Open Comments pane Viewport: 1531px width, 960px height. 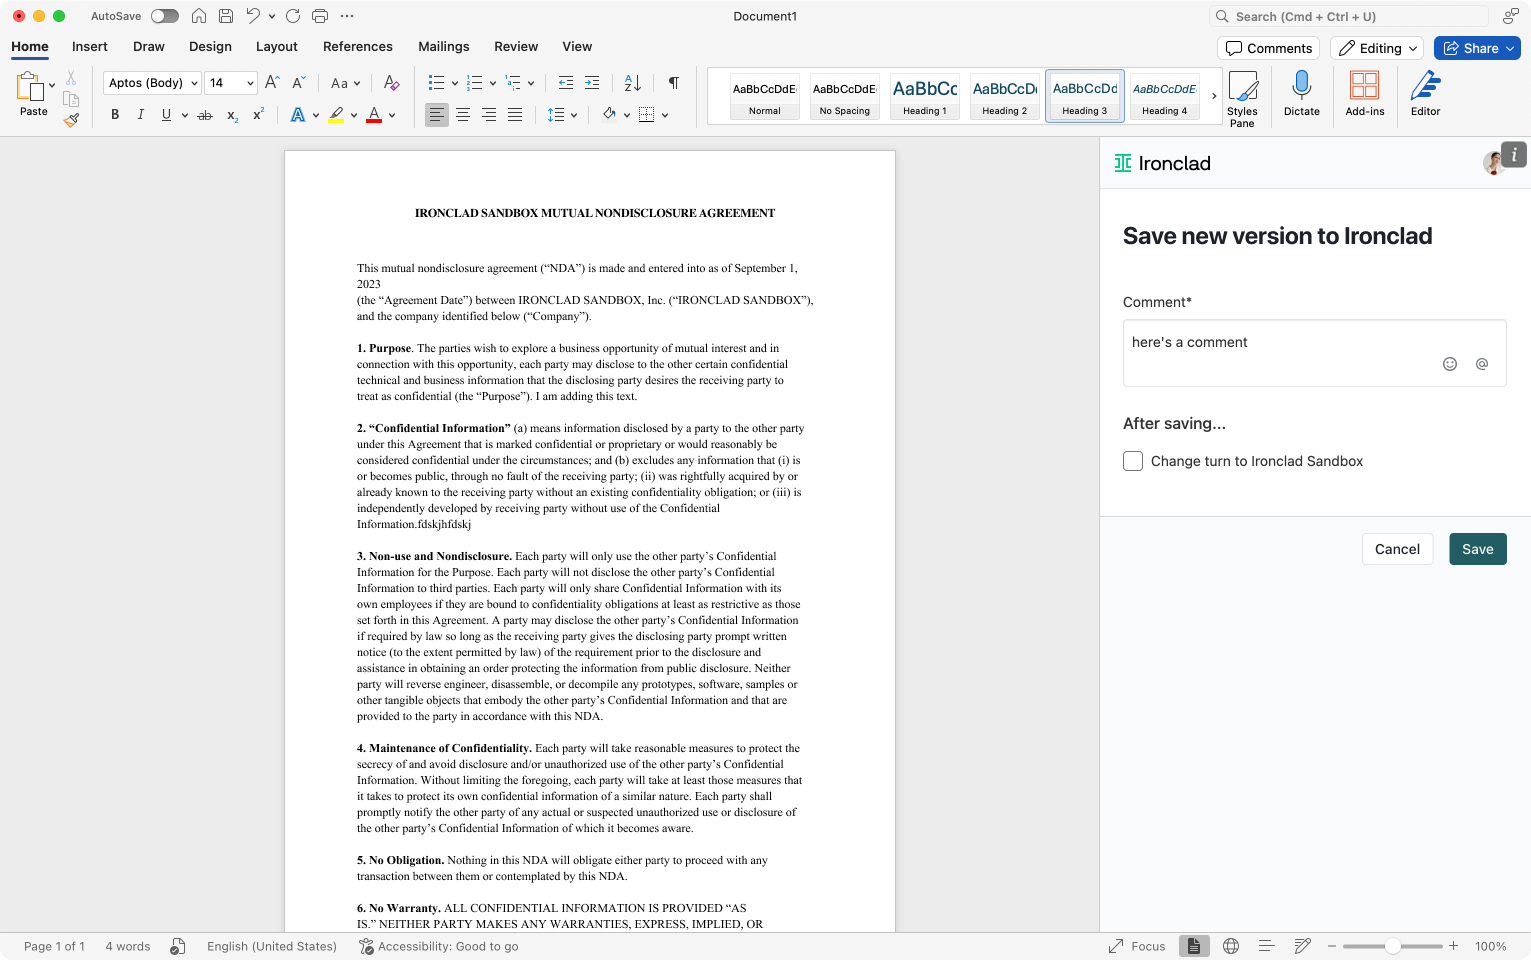point(1269,48)
